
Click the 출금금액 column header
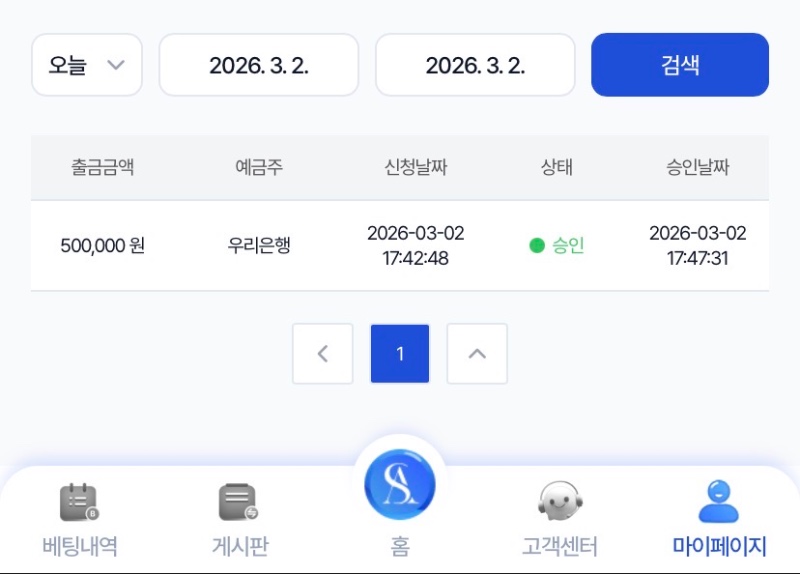(x=103, y=167)
